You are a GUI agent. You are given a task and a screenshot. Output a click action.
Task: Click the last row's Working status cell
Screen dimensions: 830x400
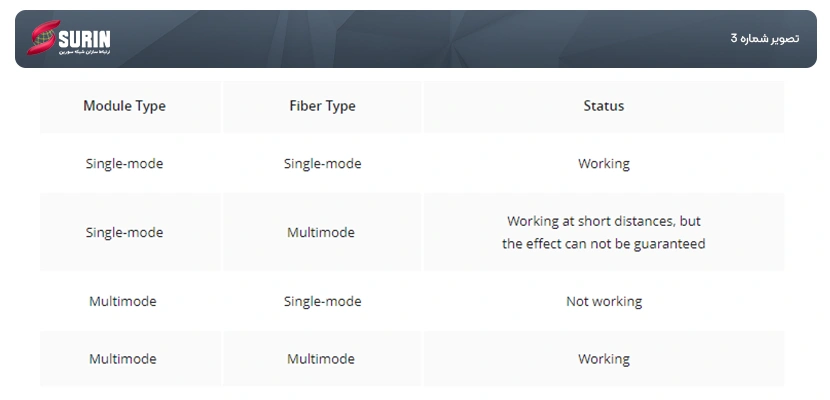(603, 359)
